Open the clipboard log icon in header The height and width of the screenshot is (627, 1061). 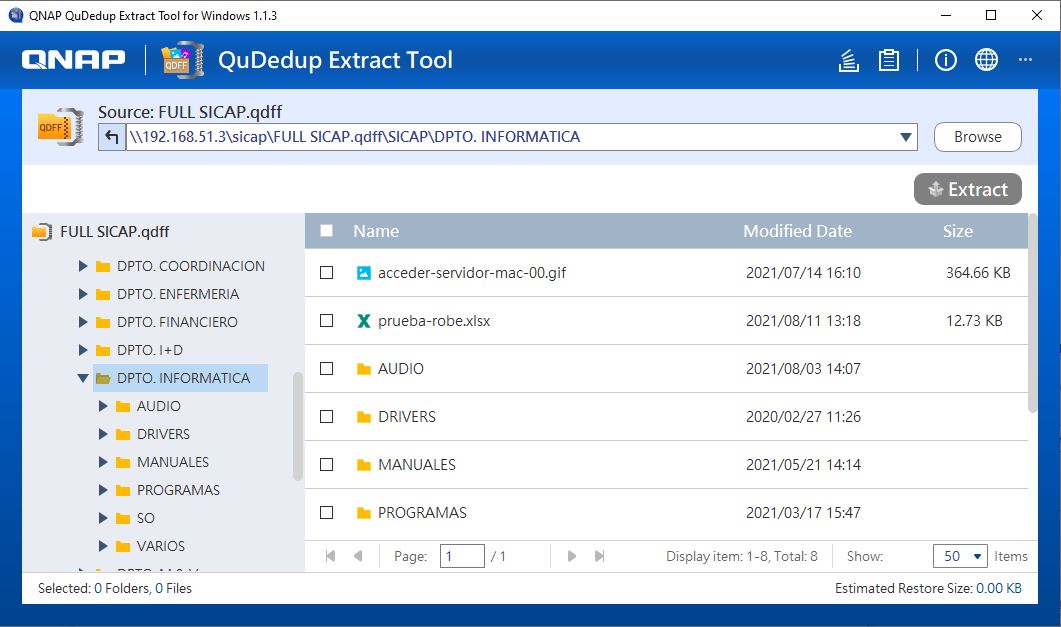pyautogui.click(x=888, y=60)
